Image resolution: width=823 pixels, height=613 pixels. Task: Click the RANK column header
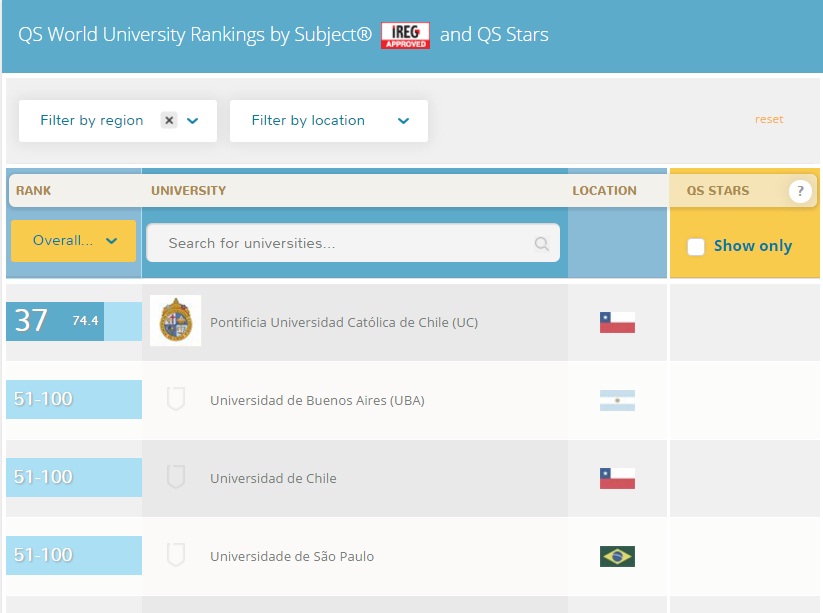[34, 191]
